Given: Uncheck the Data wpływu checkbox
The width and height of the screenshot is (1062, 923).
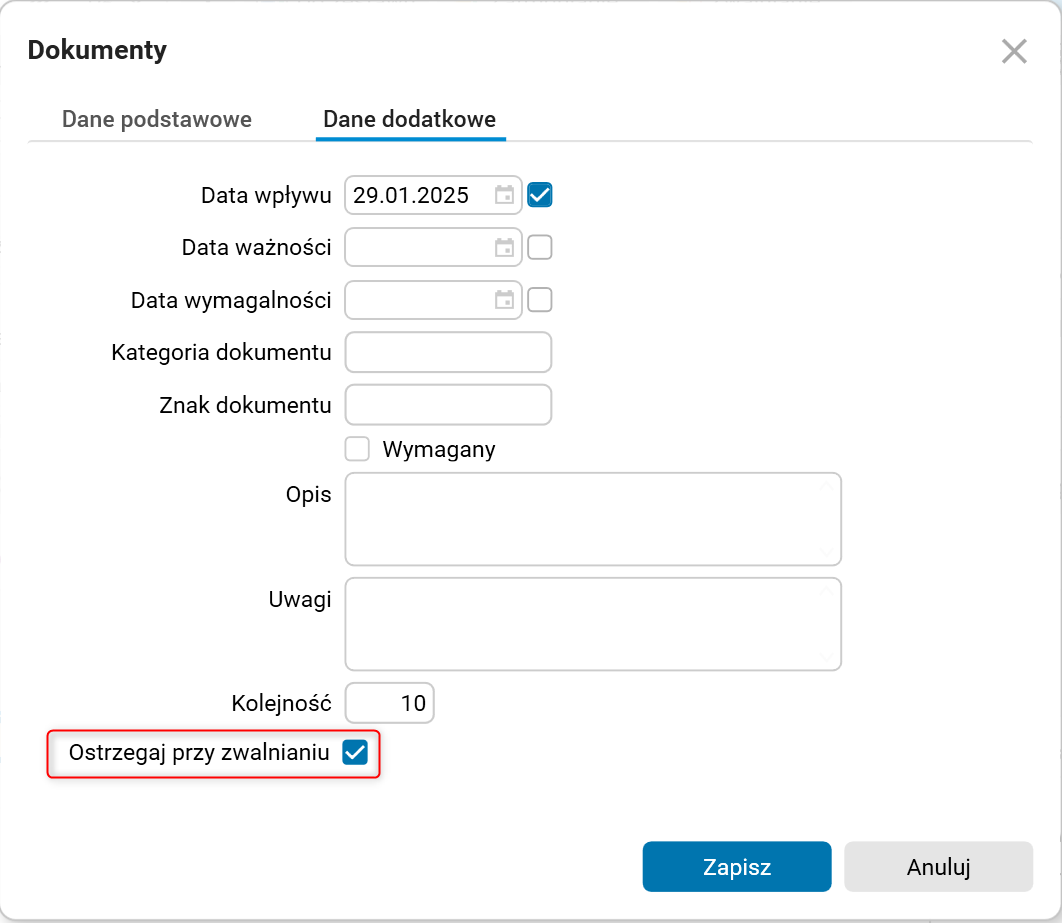Looking at the screenshot, I should point(540,195).
